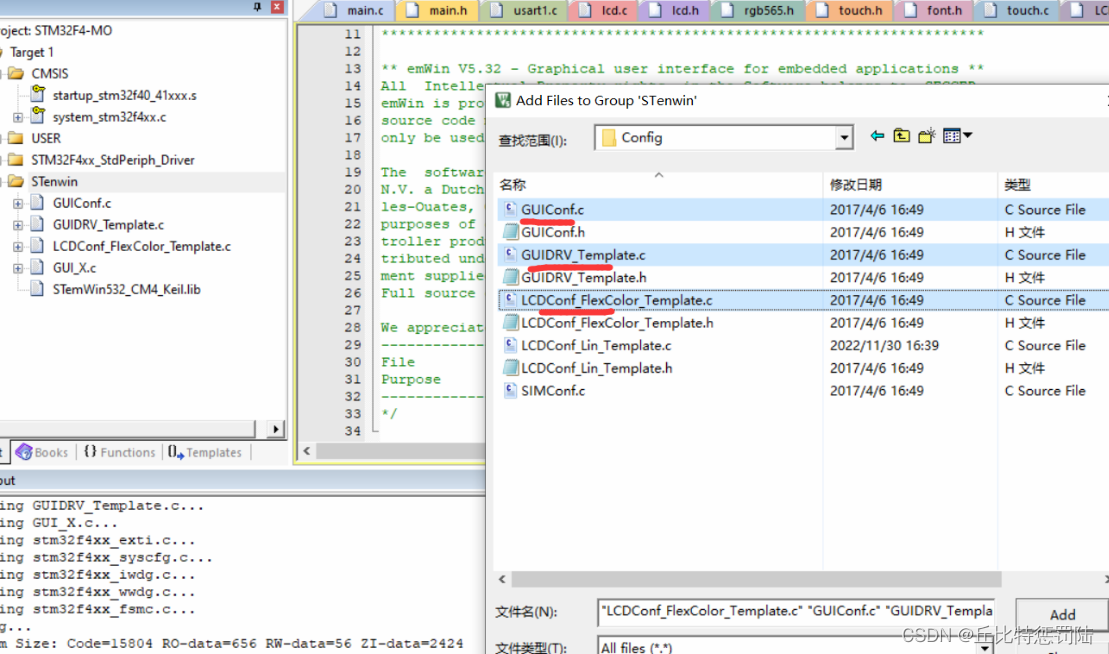Click the GUIConf.h file icon
The height and width of the screenshot is (654, 1109).
[510, 232]
